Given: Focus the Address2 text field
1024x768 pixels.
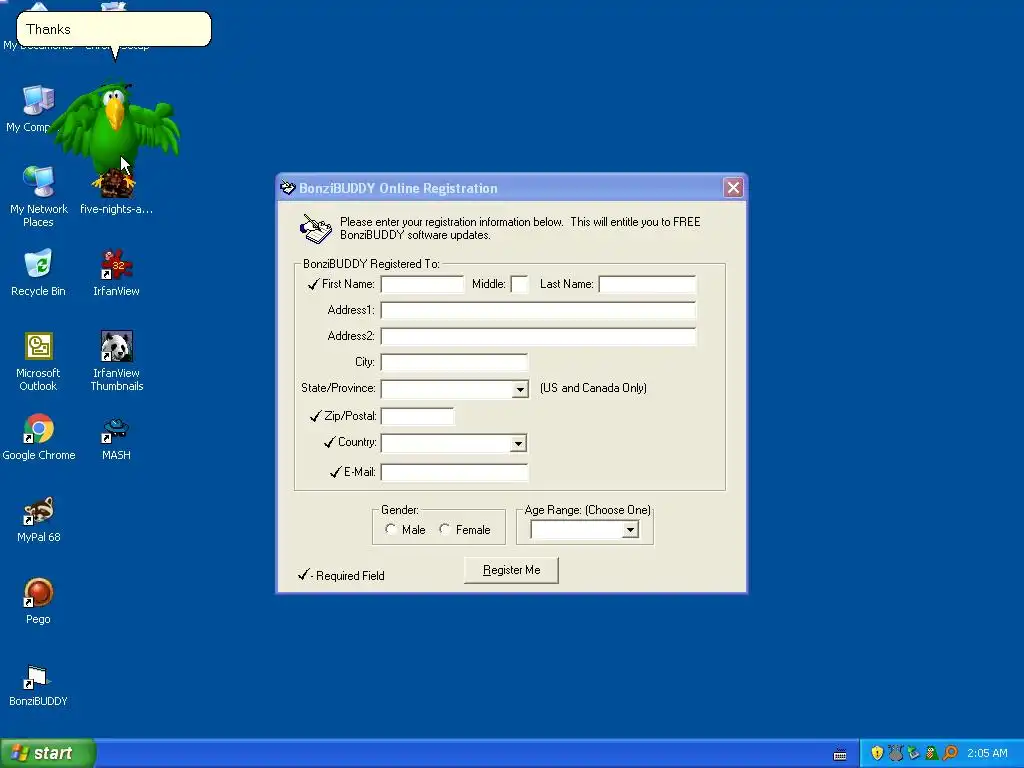Looking at the screenshot, I should (538, 336).
